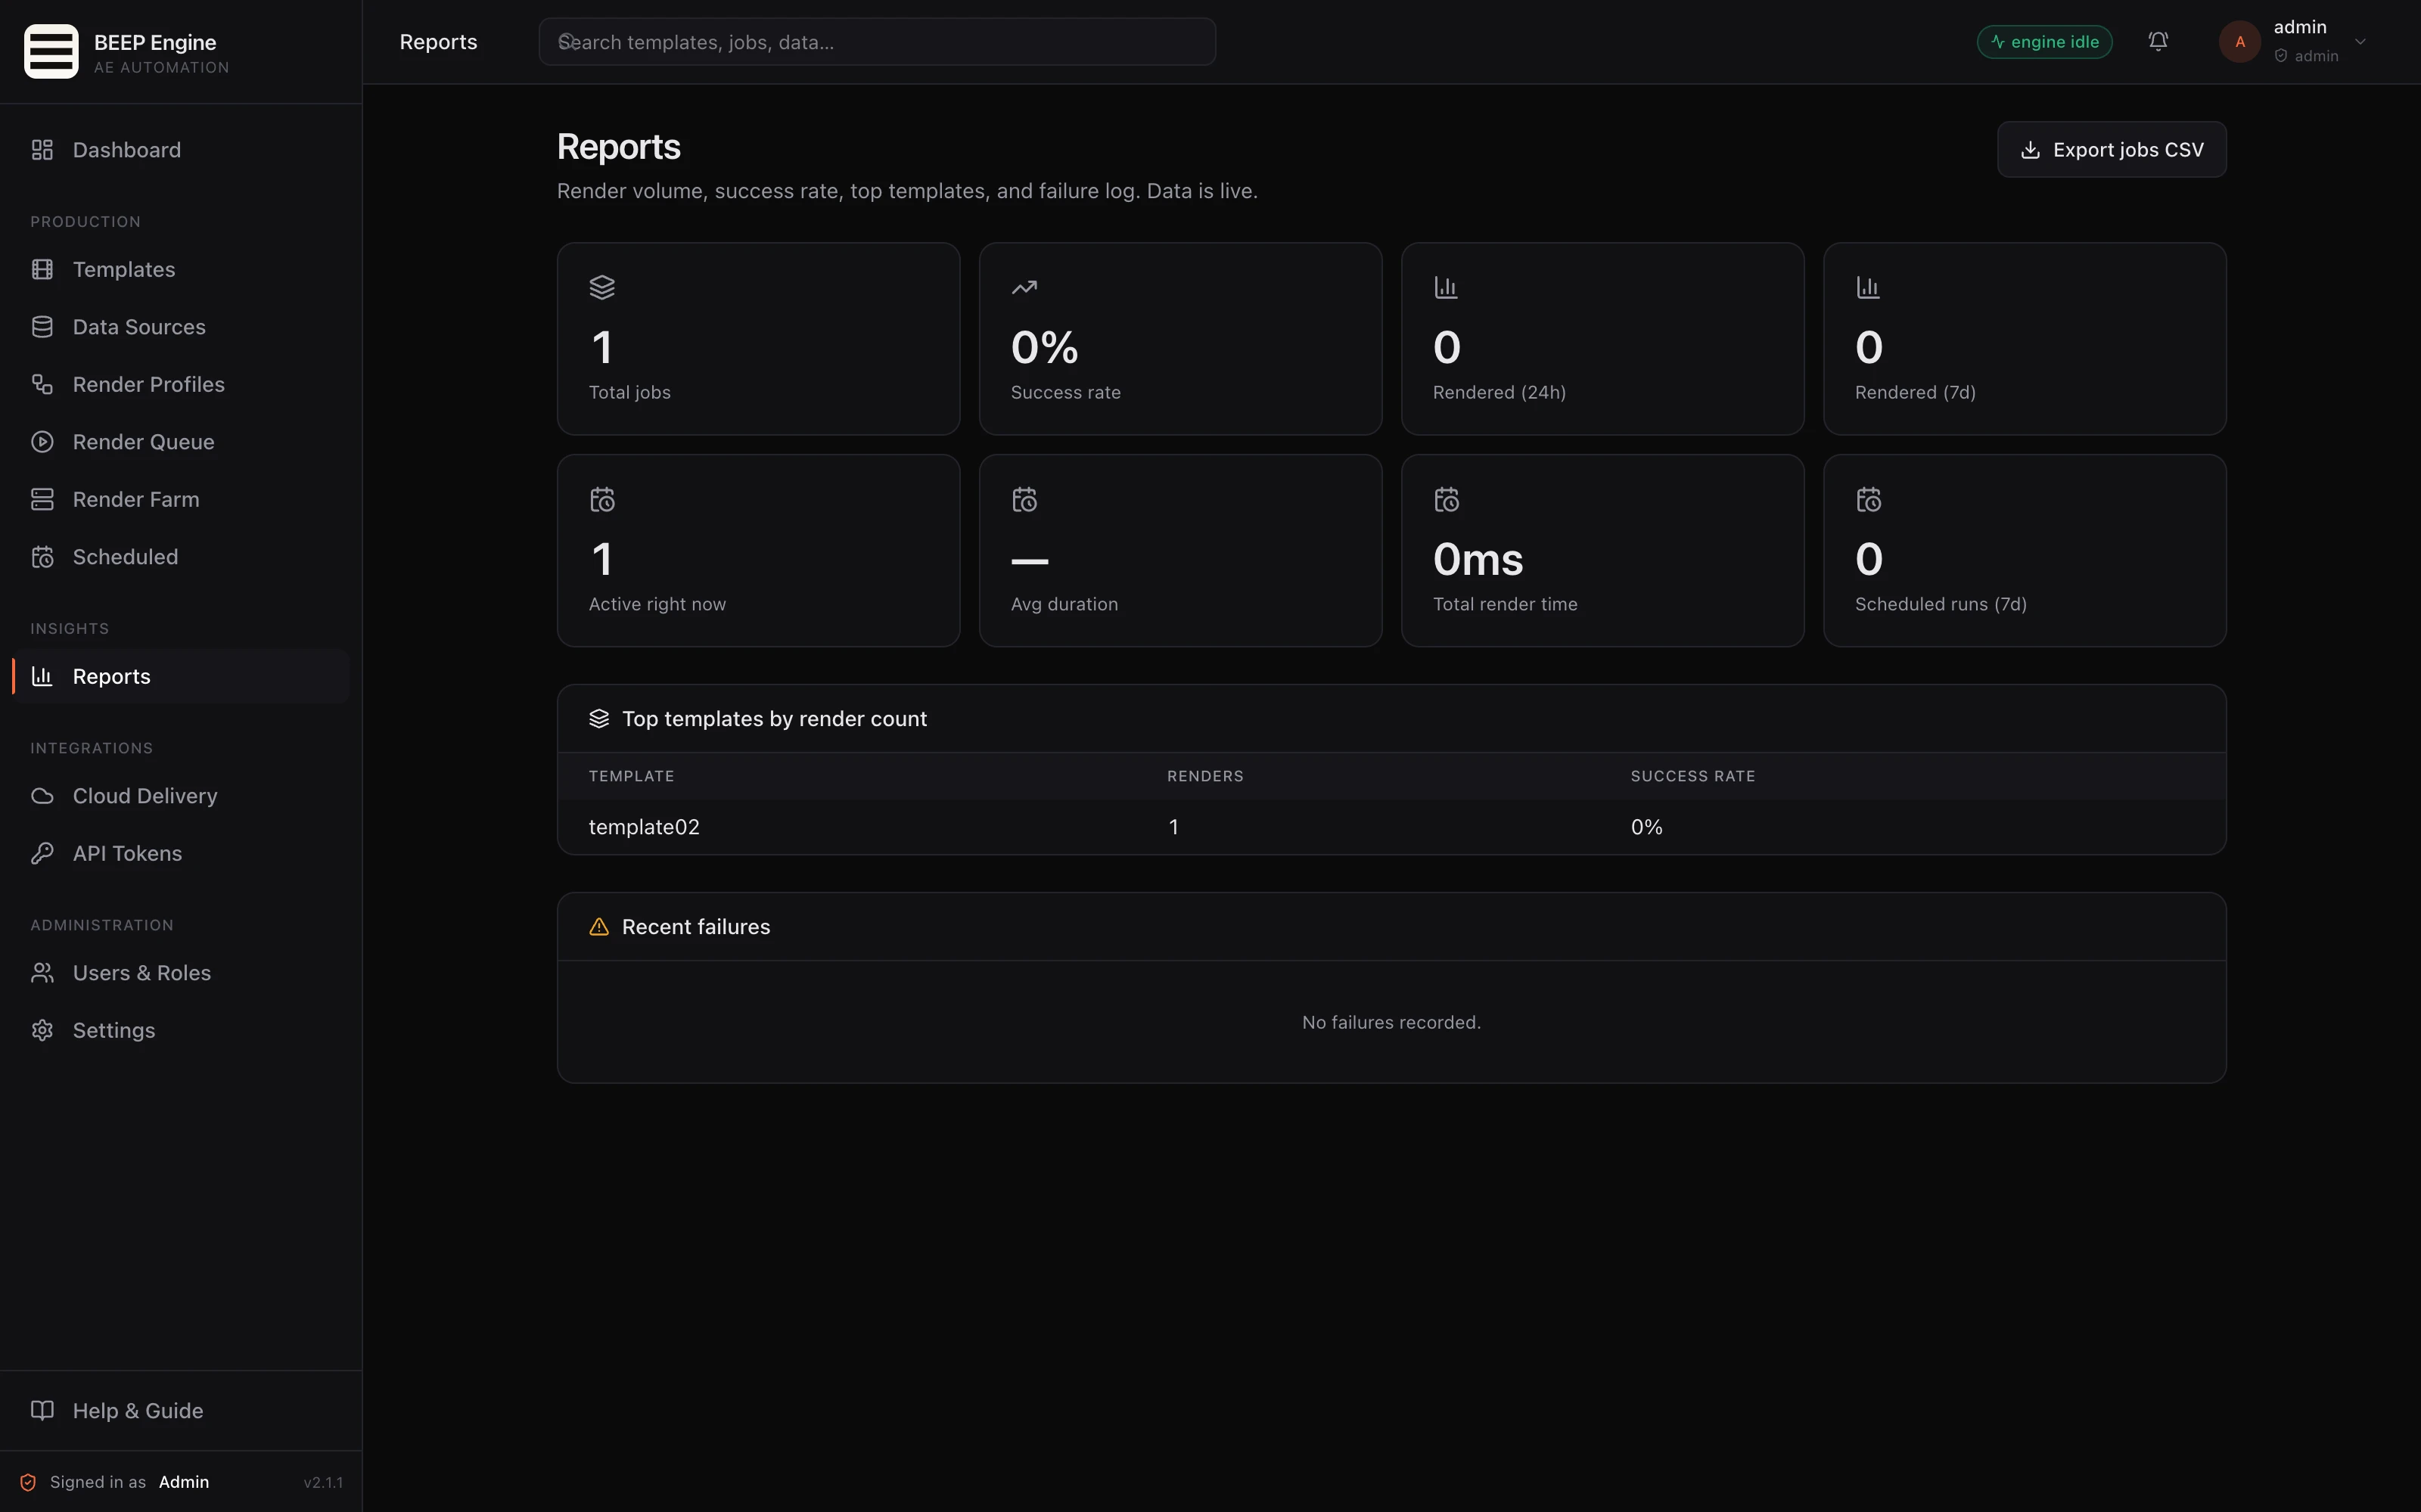Screen dimensions: 2421x1512
Task: Click the Templates film icon
Action: click(x=42, y=269)
